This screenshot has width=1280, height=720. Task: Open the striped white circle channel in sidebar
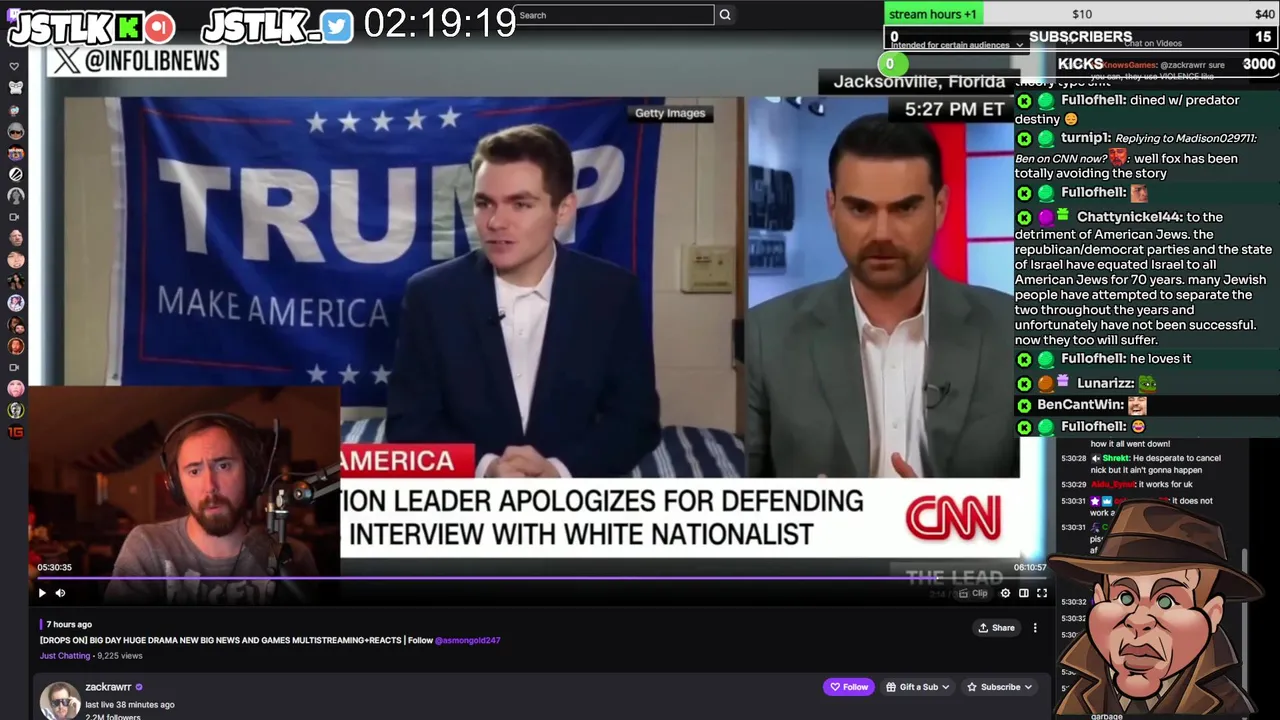pos(15,174)
